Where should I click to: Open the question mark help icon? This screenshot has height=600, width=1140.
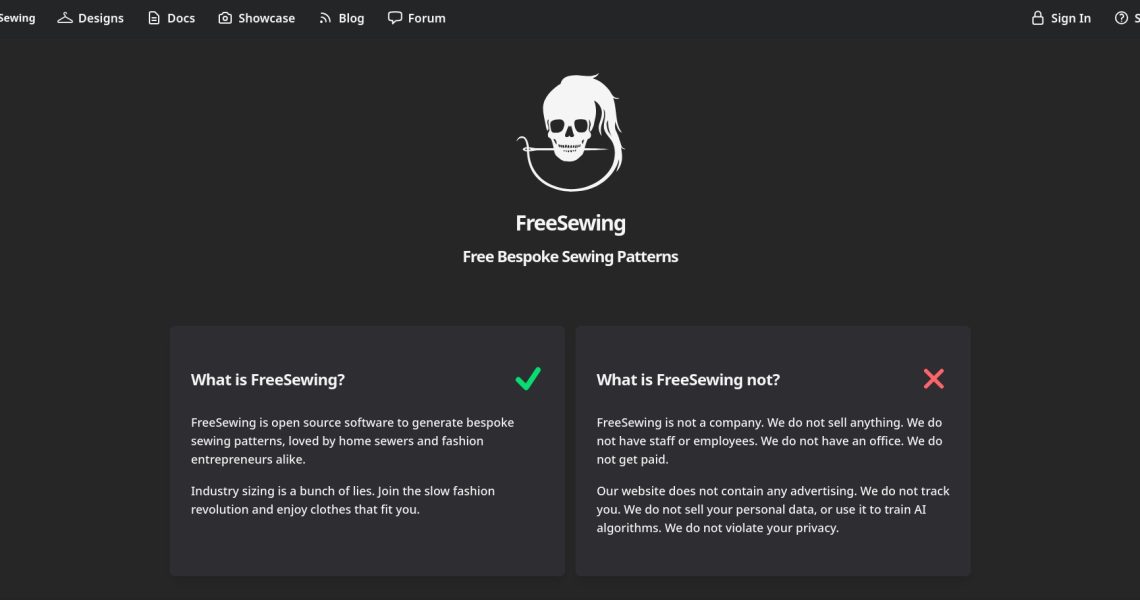tap(1121, 17)
